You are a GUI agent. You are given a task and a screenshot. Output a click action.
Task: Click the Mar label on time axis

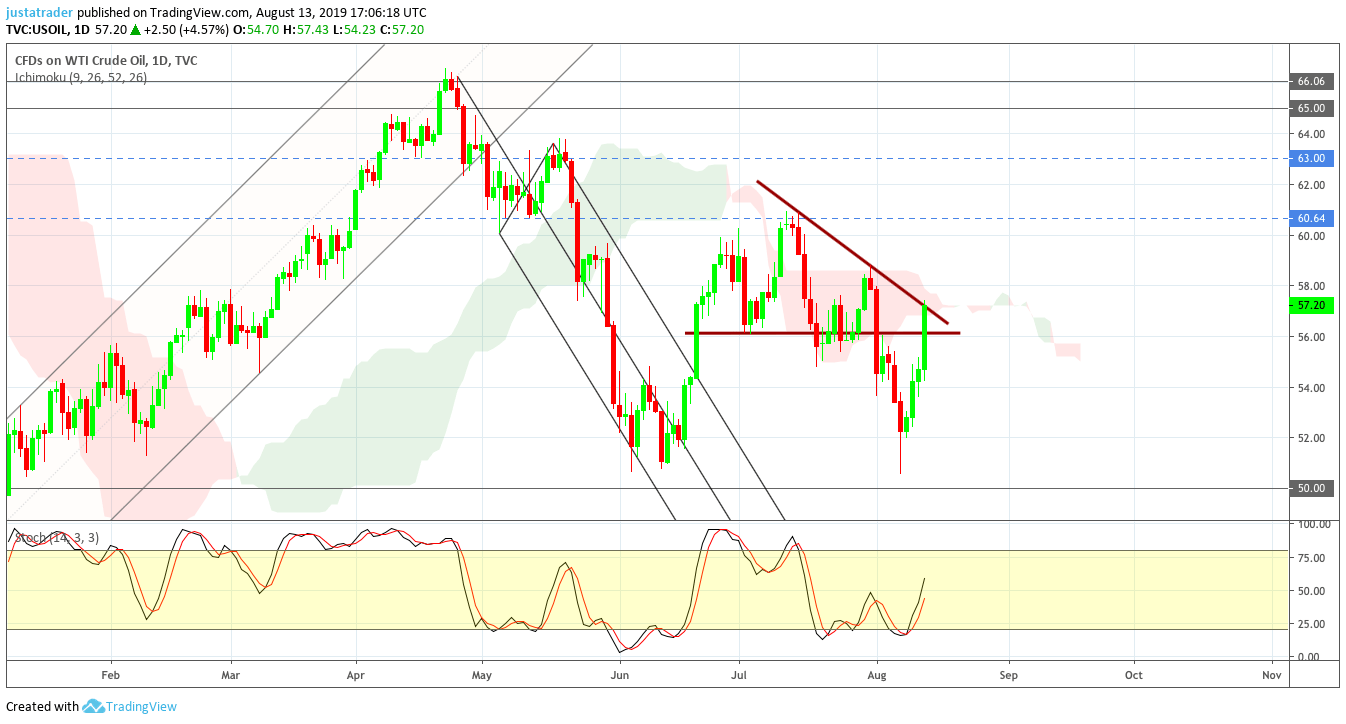(230, 675)
